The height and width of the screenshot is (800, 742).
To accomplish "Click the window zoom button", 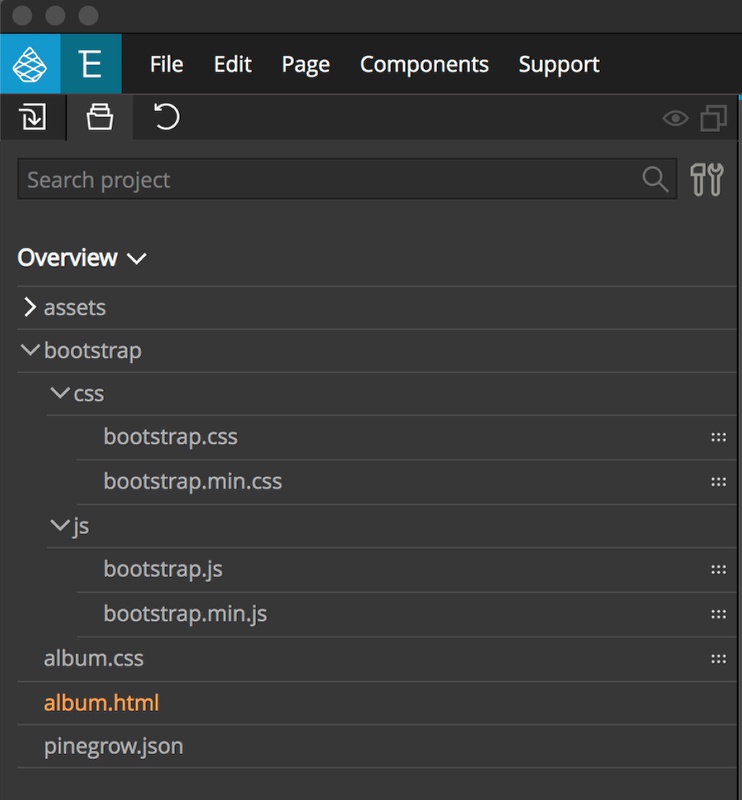I will 88,16.
